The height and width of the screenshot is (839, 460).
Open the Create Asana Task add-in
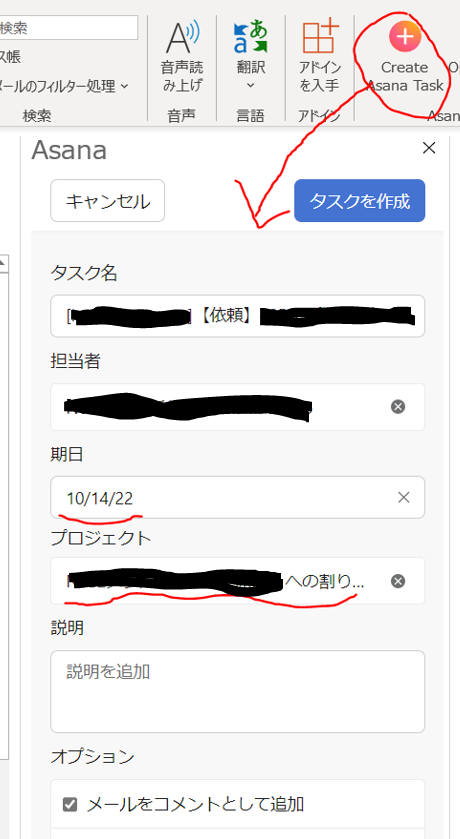(x=405, y=56)
